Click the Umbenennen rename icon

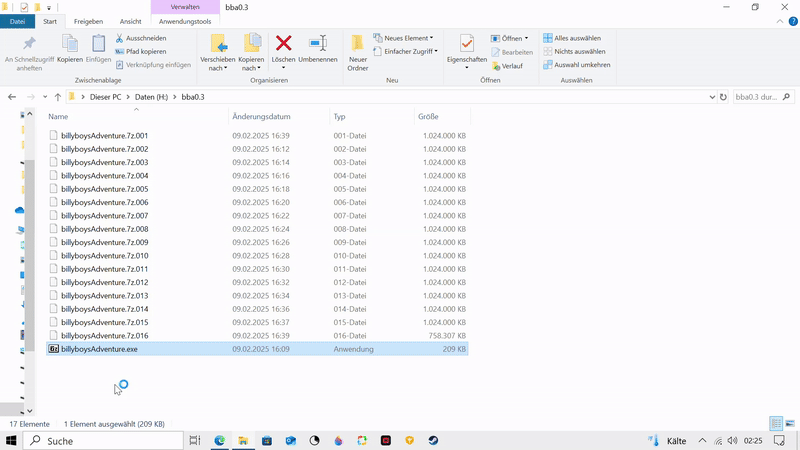318,43
